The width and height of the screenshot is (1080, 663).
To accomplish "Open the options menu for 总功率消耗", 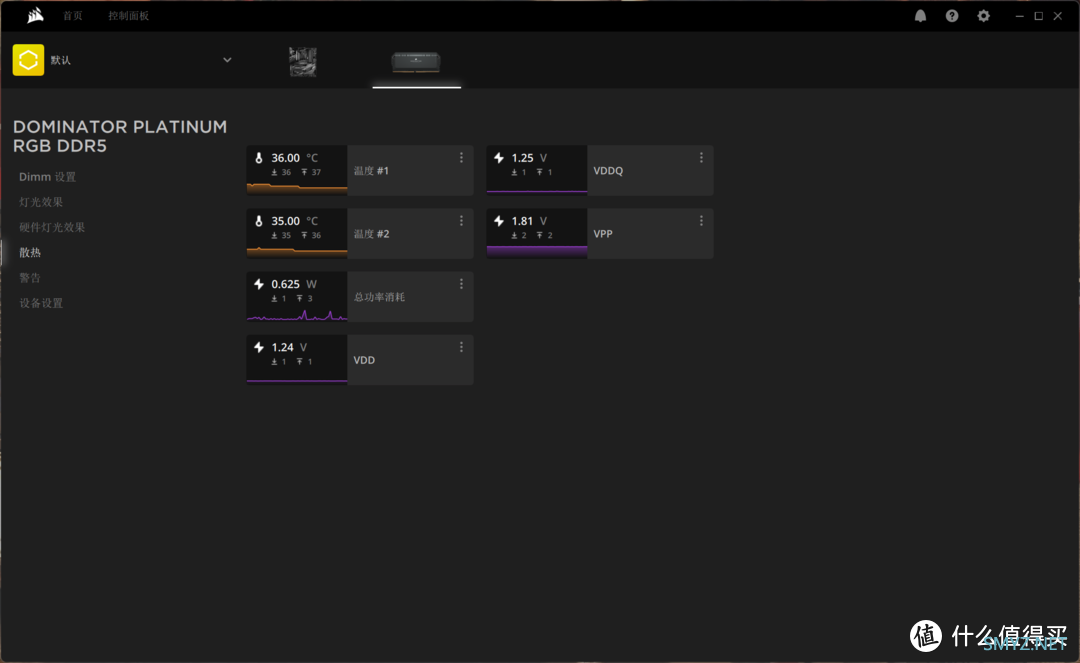I will 461,284.
